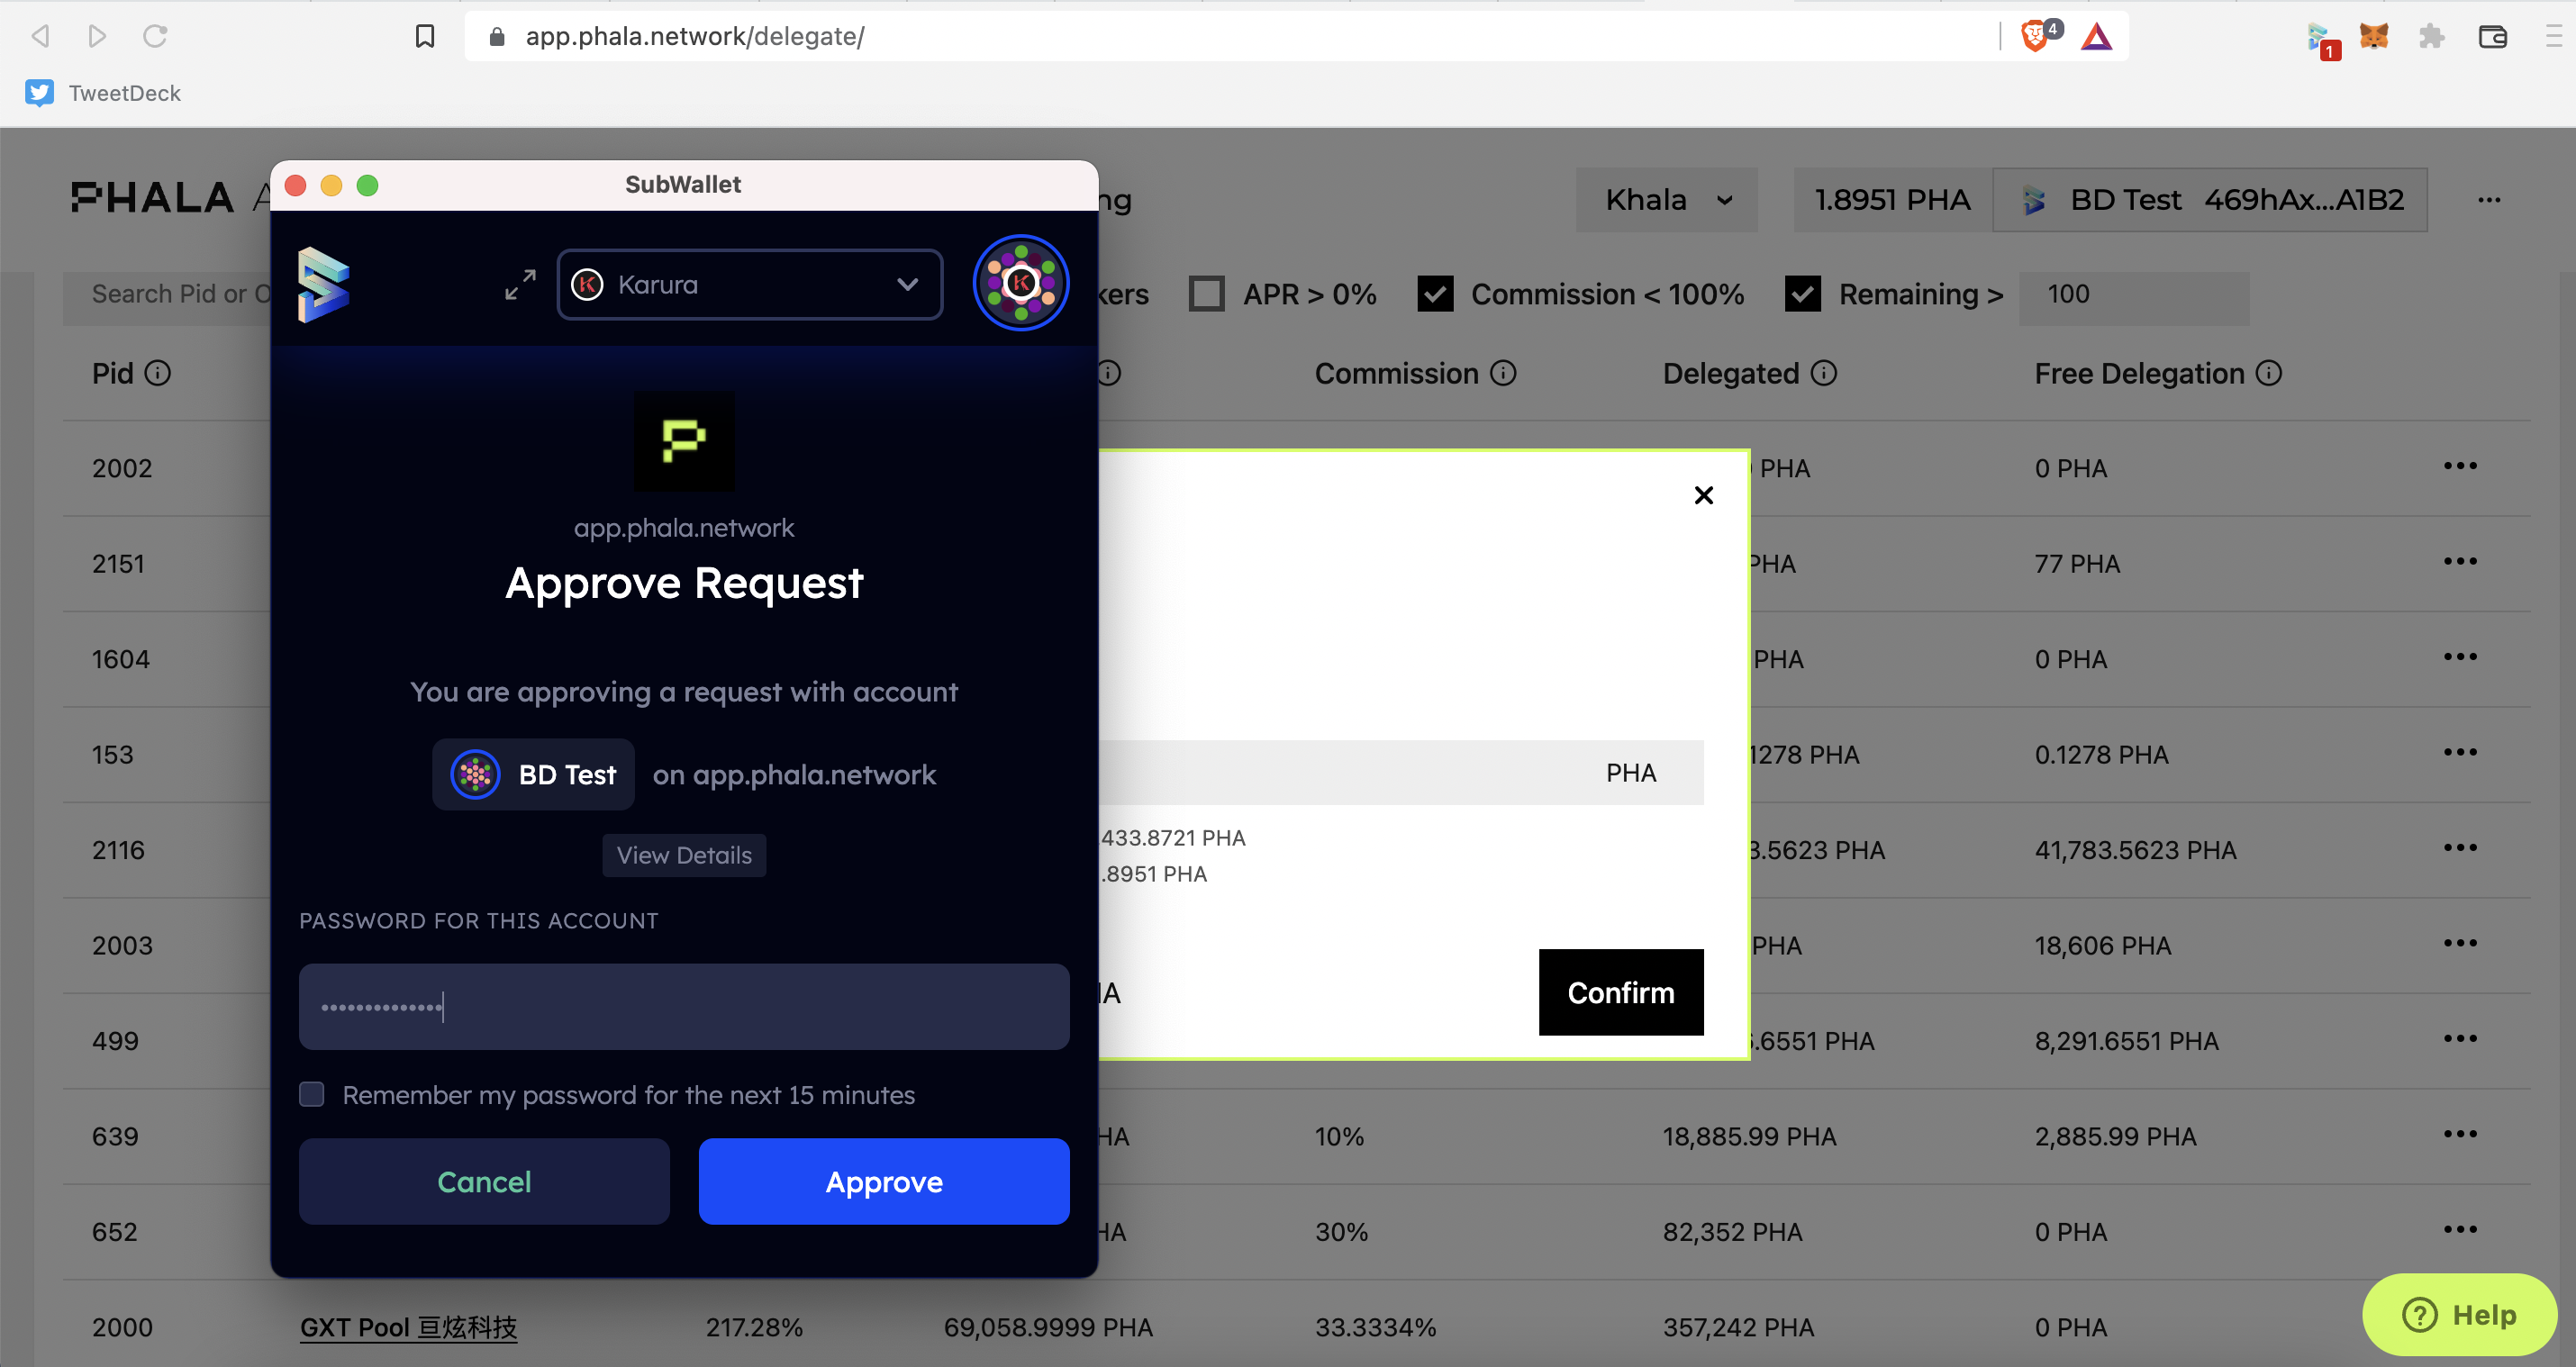
Task: Open the header more options ellipsis
Action: pyautogui.click(x=2489, y=200)
